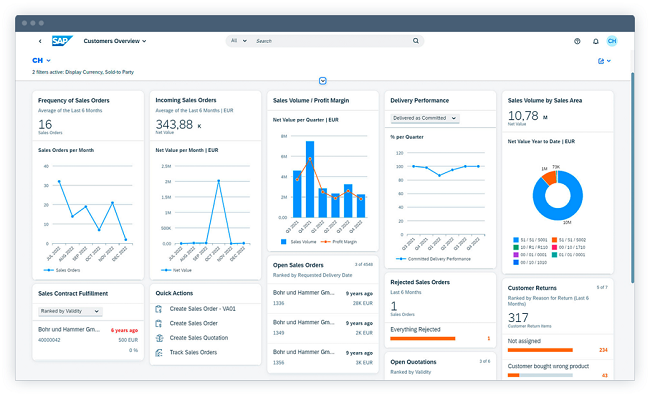This screenshot has height=395, width=650.
Task: Open Delivery Performance card header
Action: coord(440,101)
